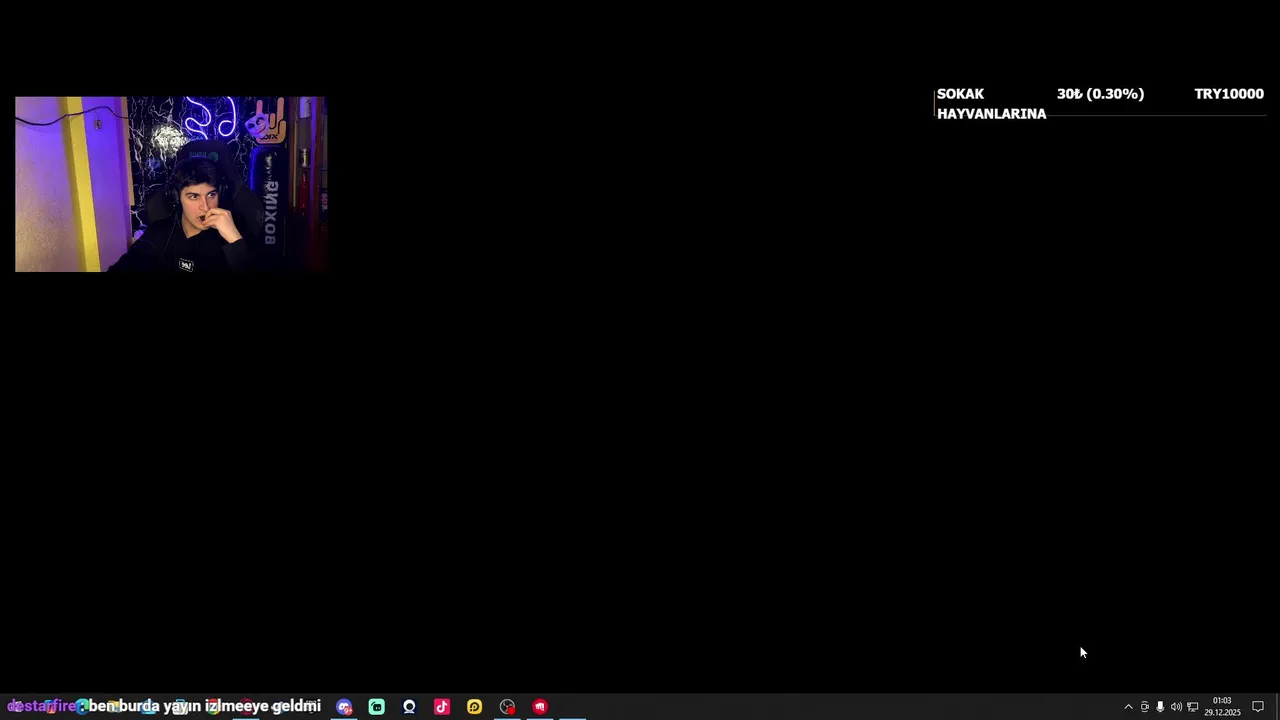1280x720 pixels.
Task: Open the network status tray icon
Action: coord(1193,707)
